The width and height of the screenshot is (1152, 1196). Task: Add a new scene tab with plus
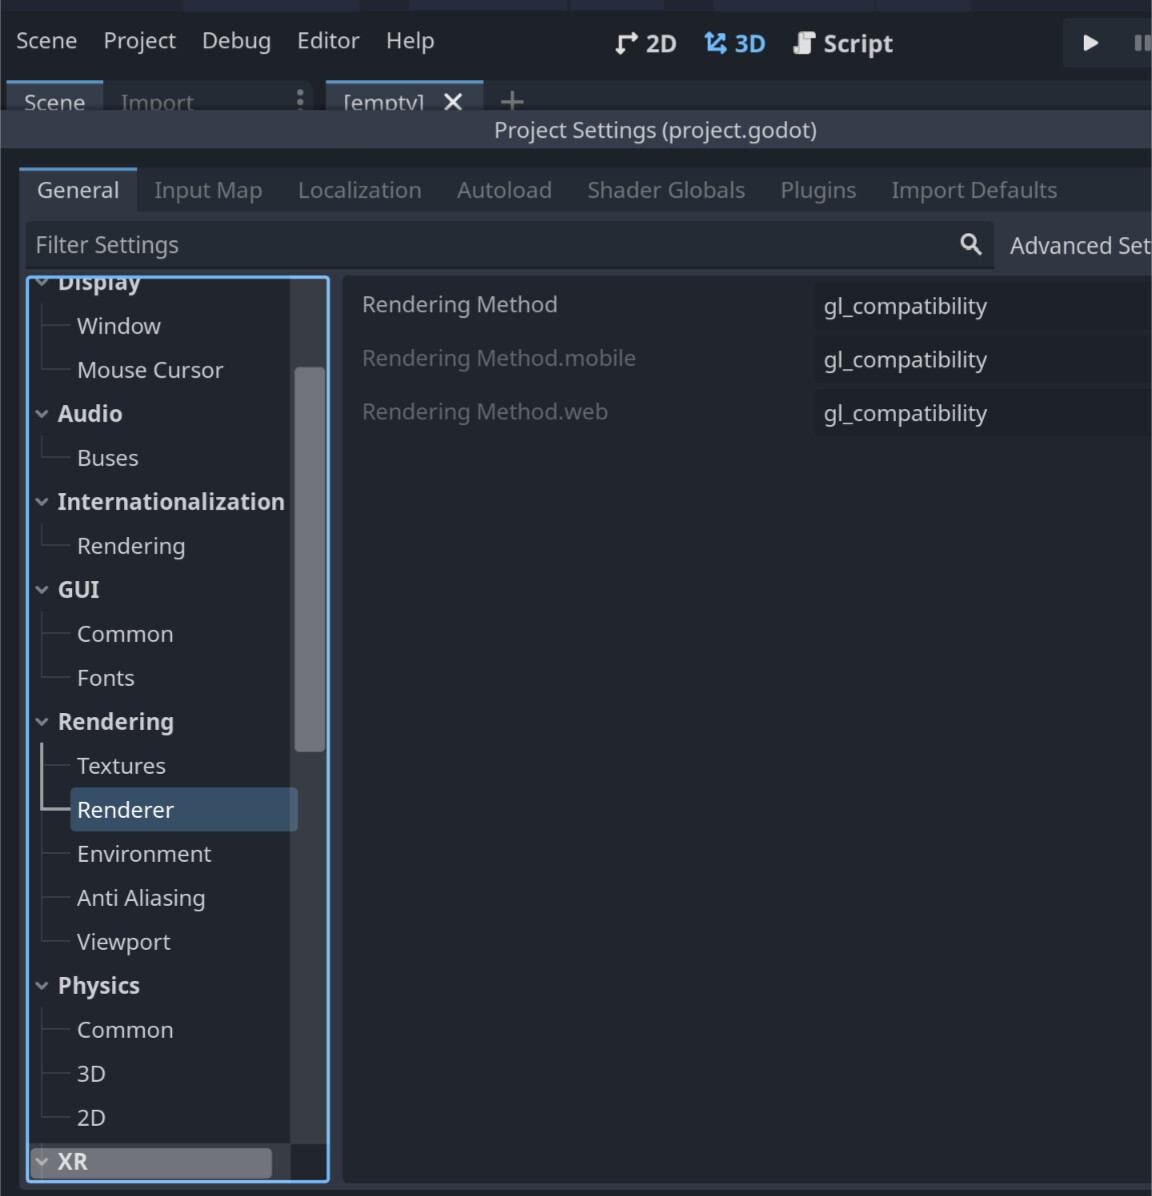512,101
